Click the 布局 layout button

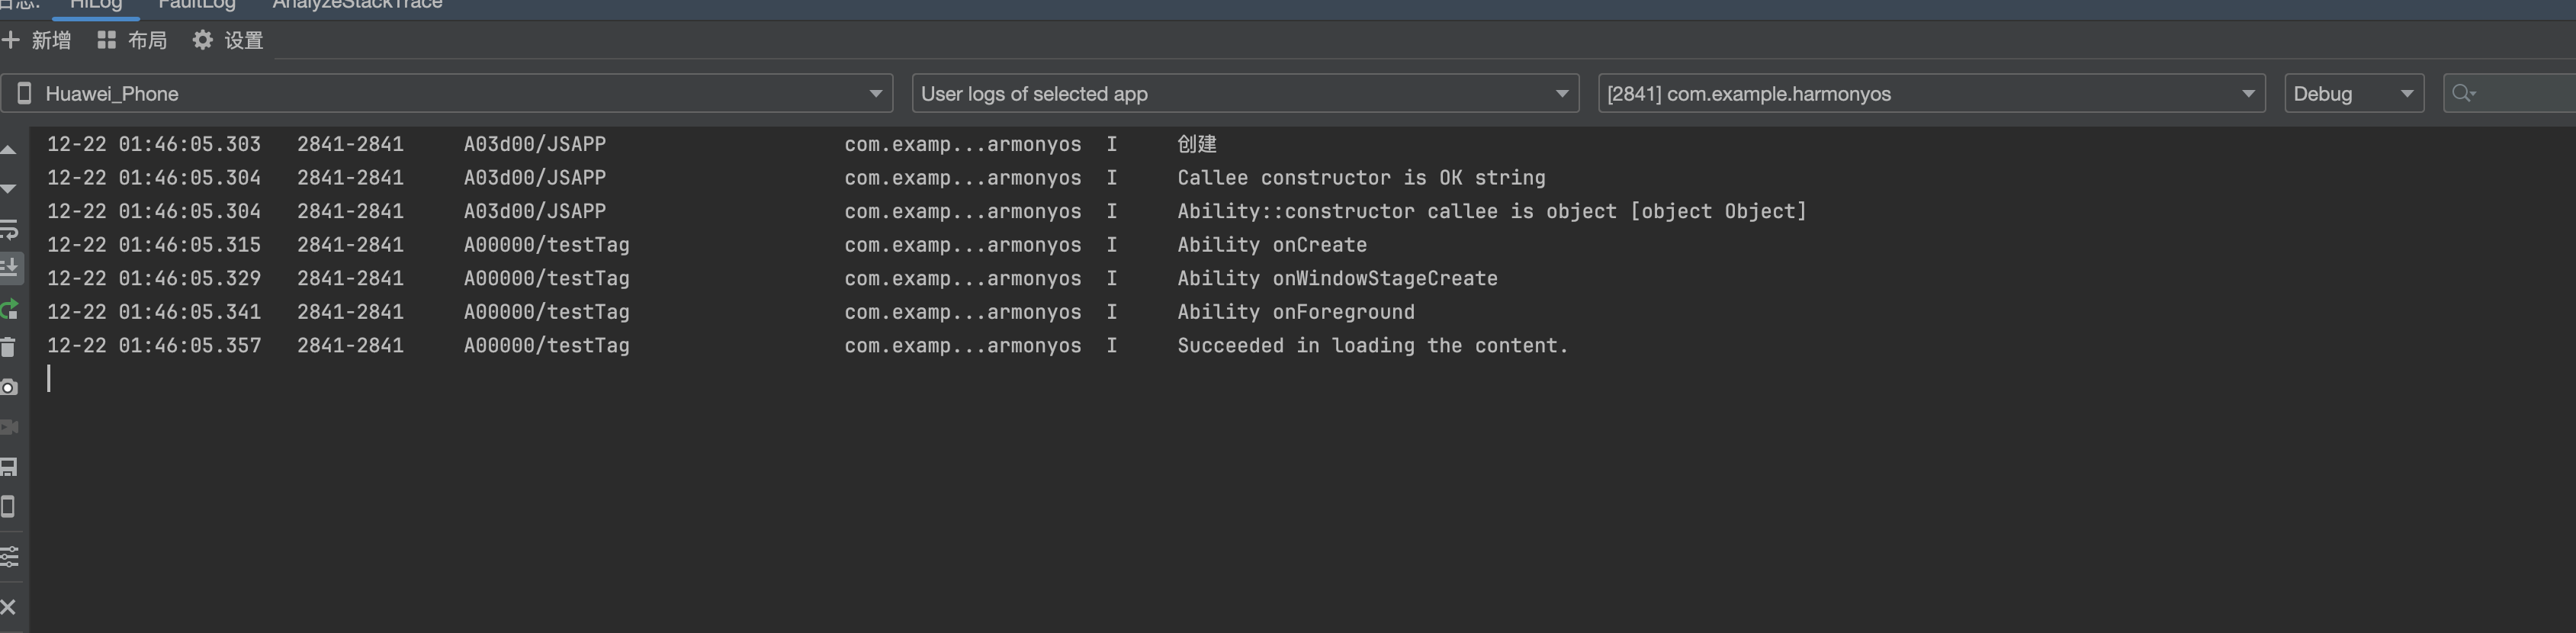pos(132,40)
